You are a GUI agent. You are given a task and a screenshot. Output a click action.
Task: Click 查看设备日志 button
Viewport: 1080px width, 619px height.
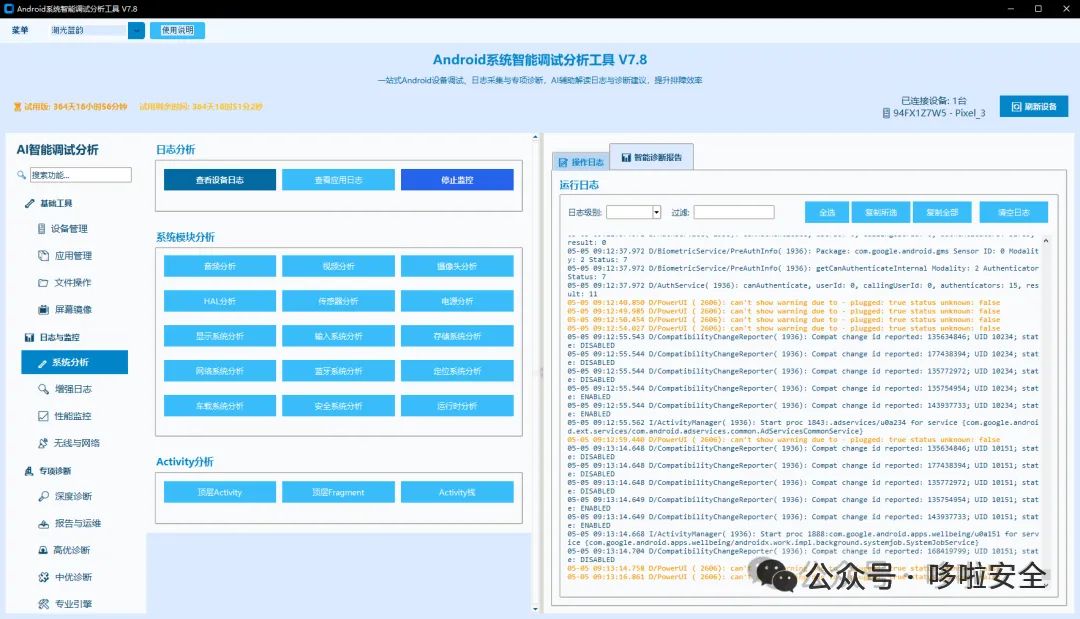coord(220,180)
